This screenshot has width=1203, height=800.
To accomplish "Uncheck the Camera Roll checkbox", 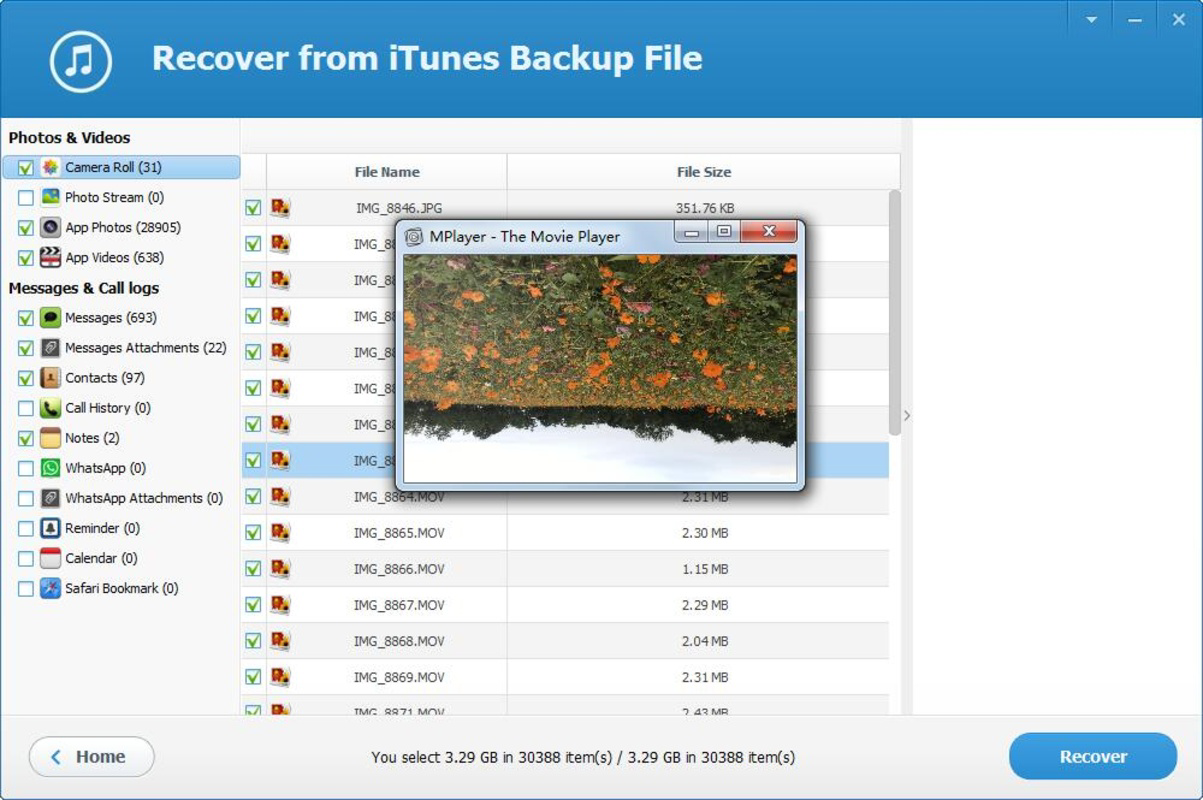I will tap(26, 168).
